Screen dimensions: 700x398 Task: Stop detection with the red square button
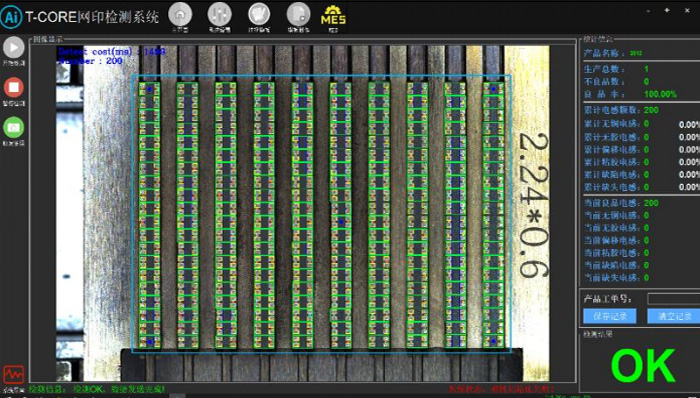14,87
